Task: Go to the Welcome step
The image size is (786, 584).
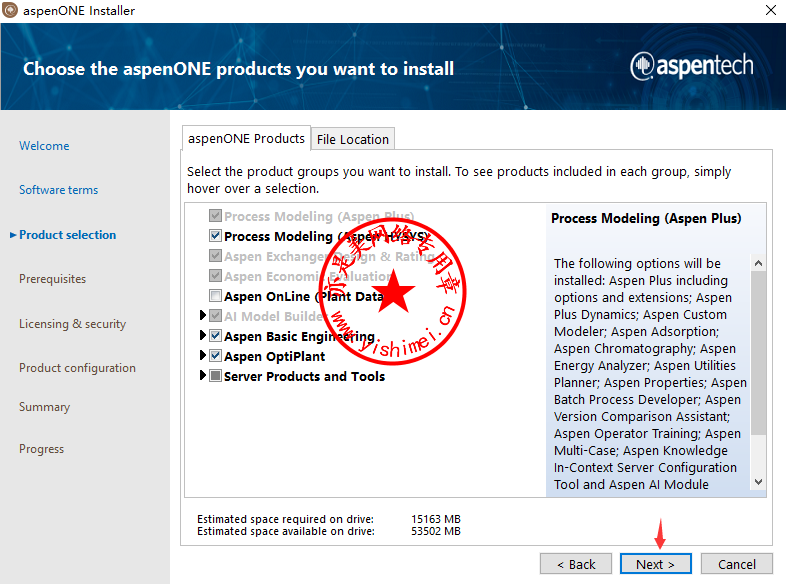Action: tap(44, 146)
